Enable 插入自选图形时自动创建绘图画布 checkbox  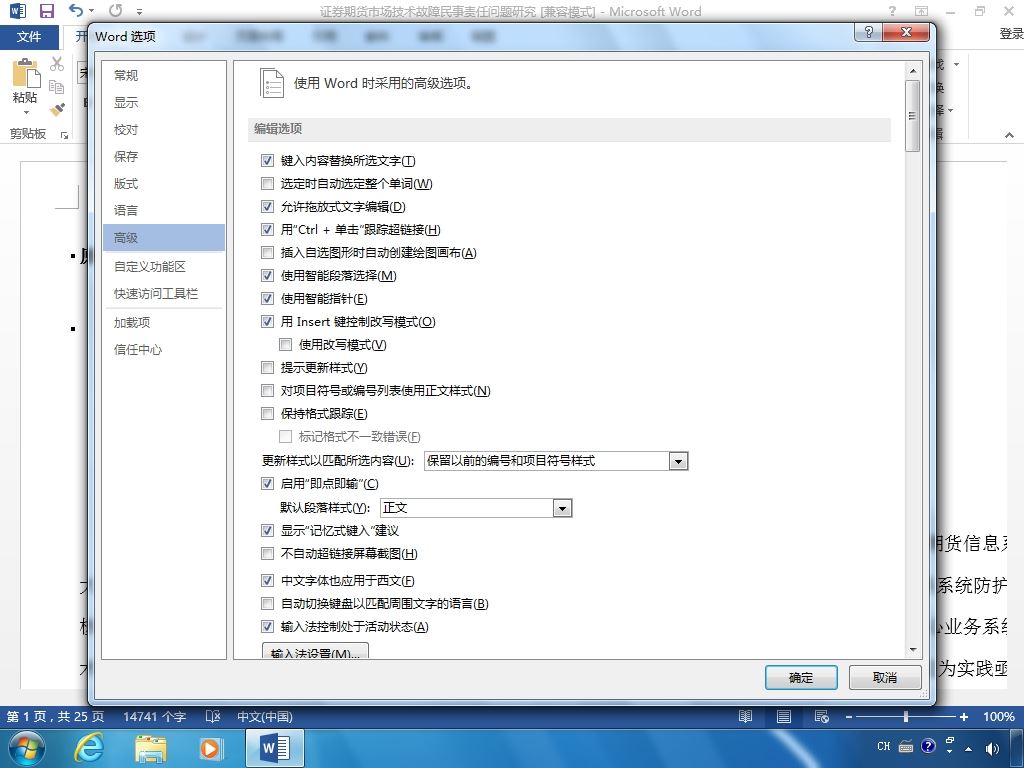pos(267,252)
